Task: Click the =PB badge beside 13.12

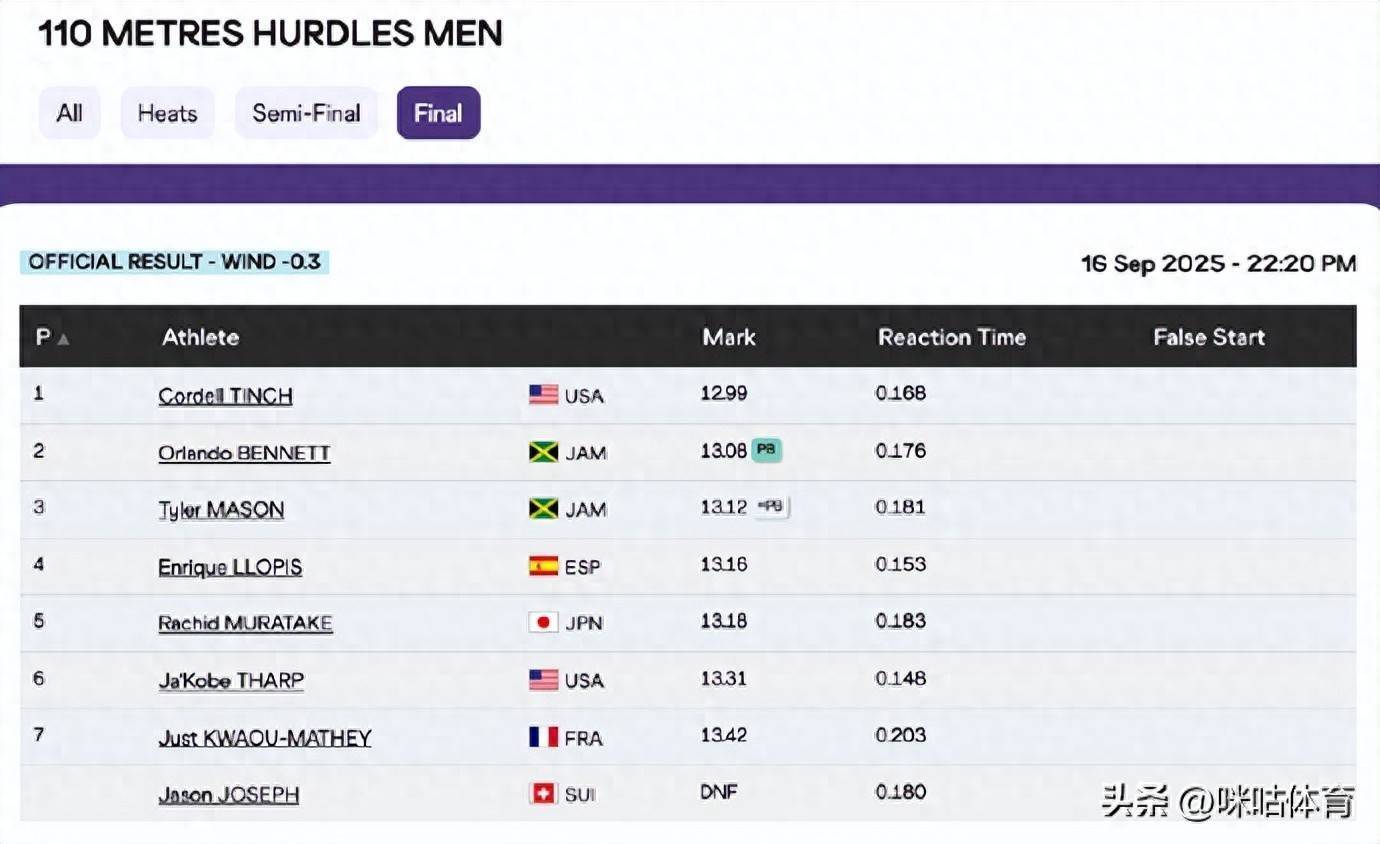Action: [771, 507]
